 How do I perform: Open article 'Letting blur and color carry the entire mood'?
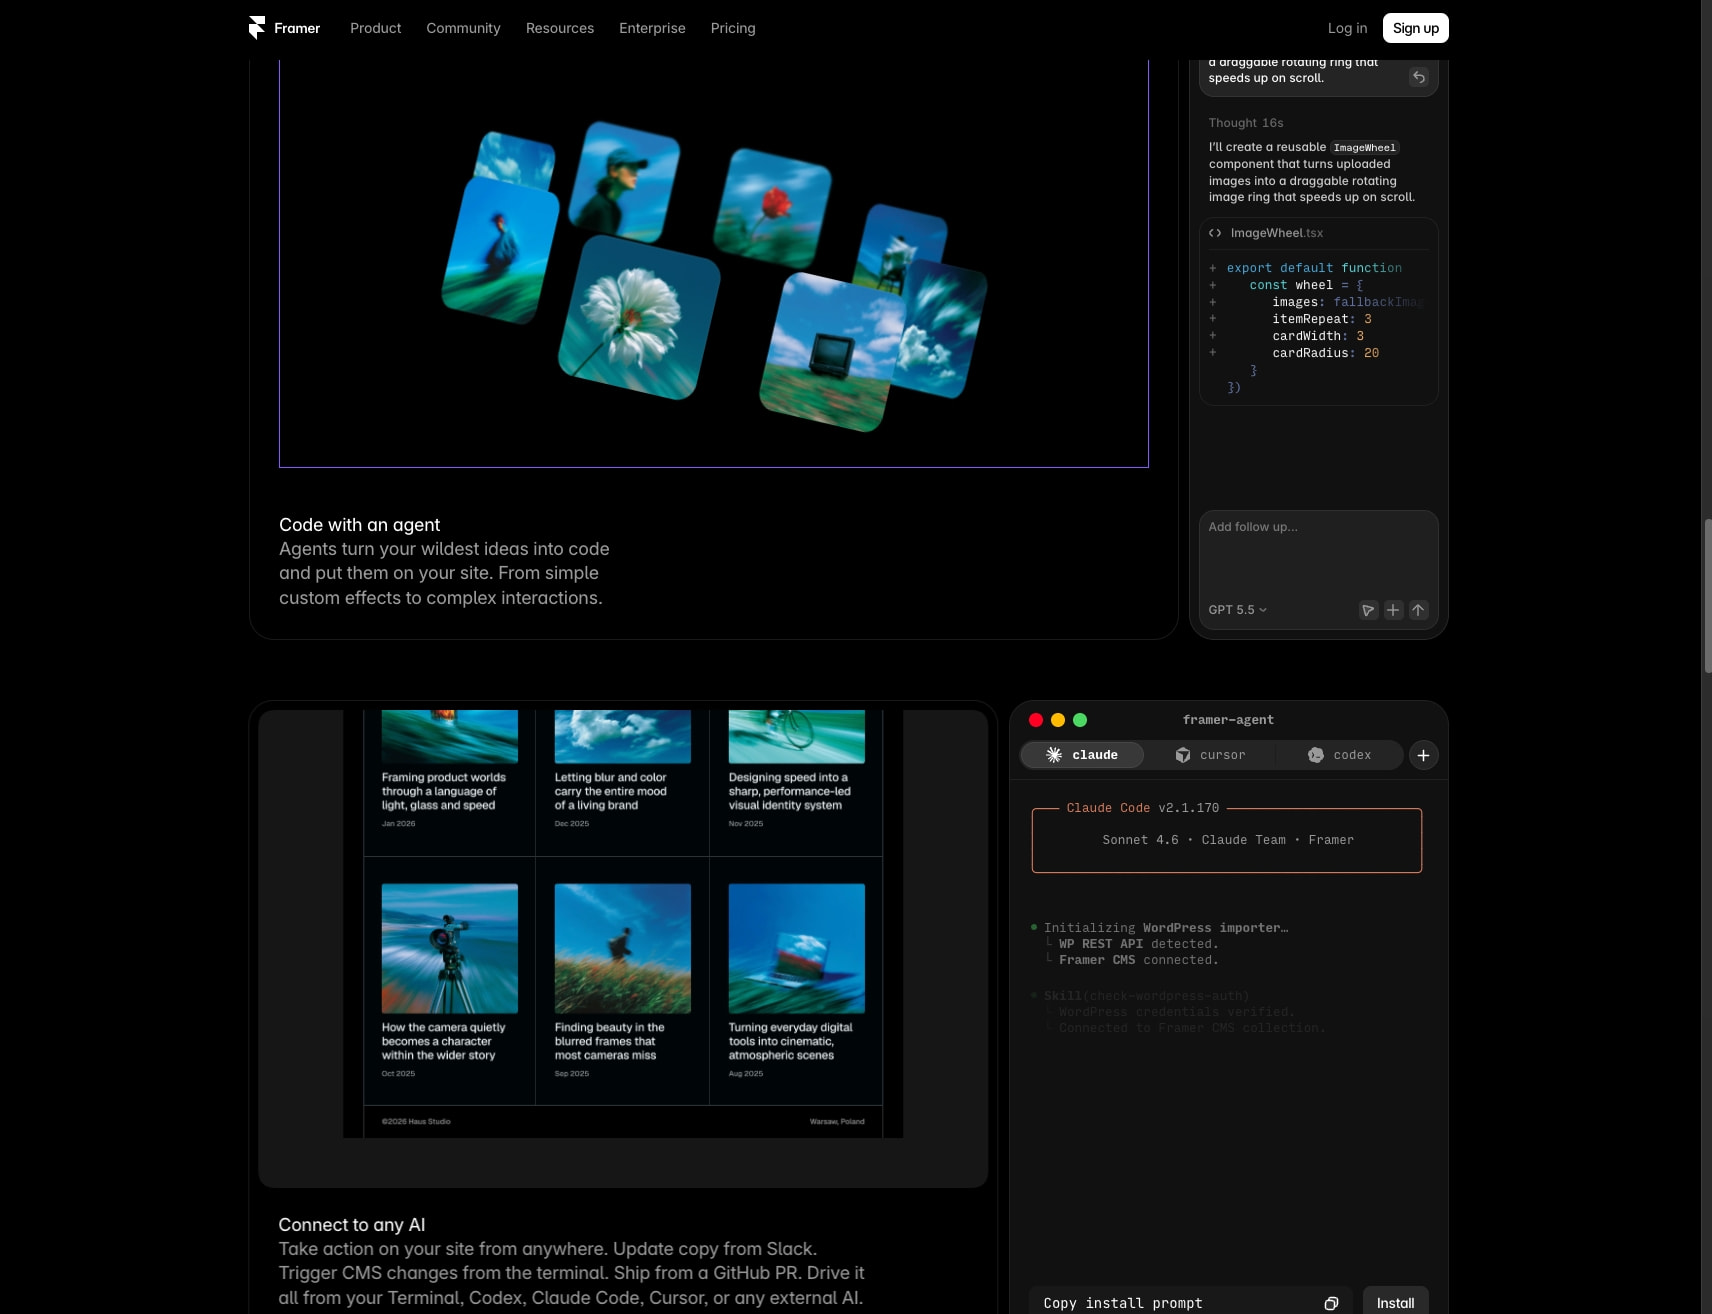tap(611, 791)
